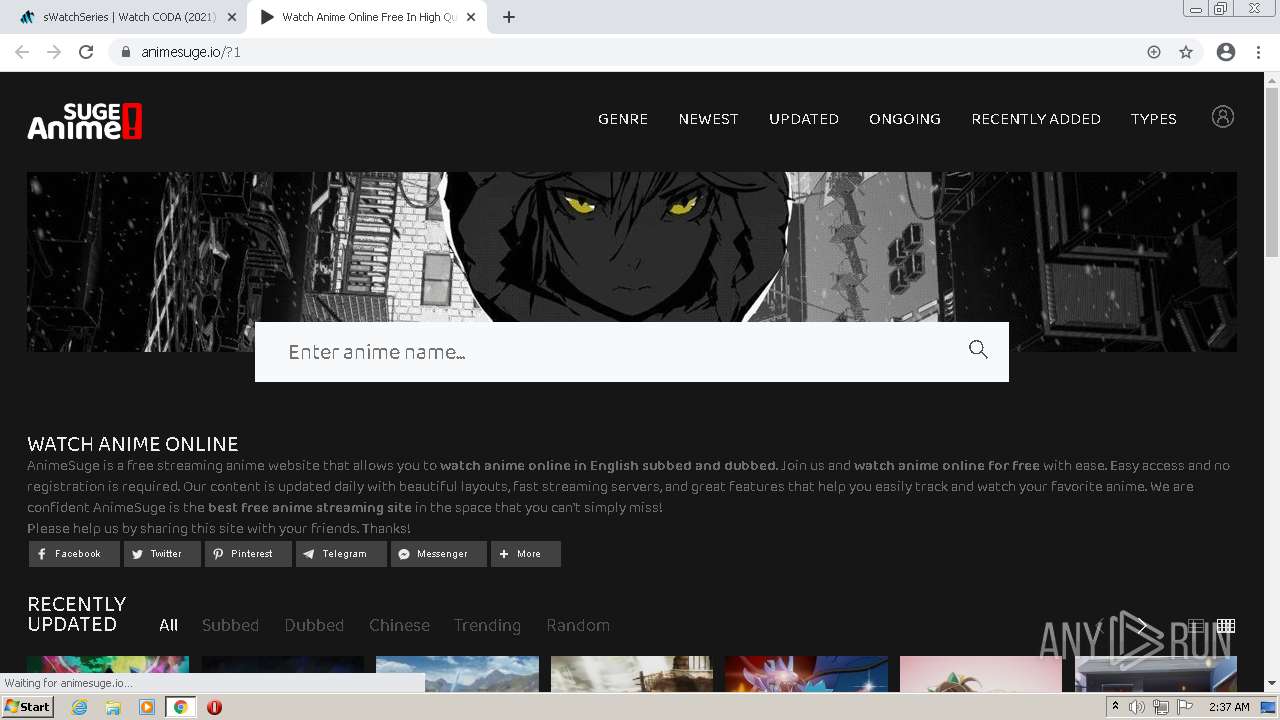Open the Chrome three-dot menu
1280x720 pixels.
tap(1258, 52)
